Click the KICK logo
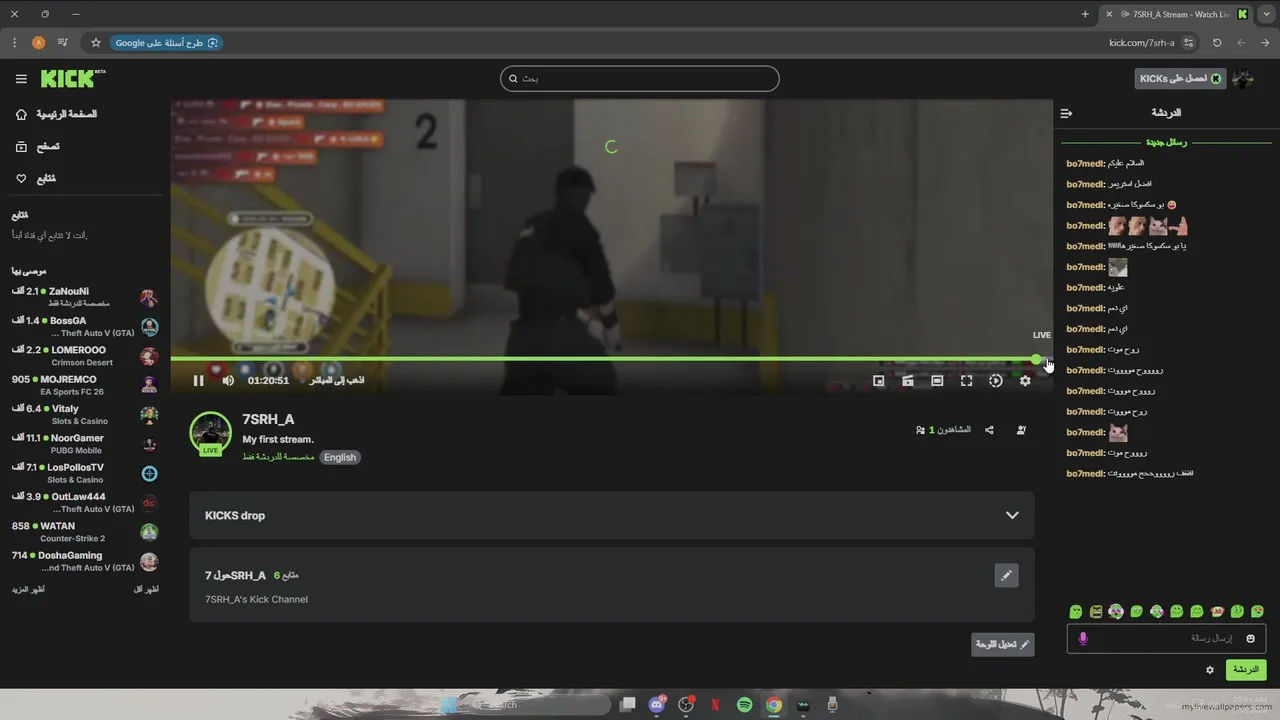Viewport: 1280px width, 720px height. [x=72, y=78]
